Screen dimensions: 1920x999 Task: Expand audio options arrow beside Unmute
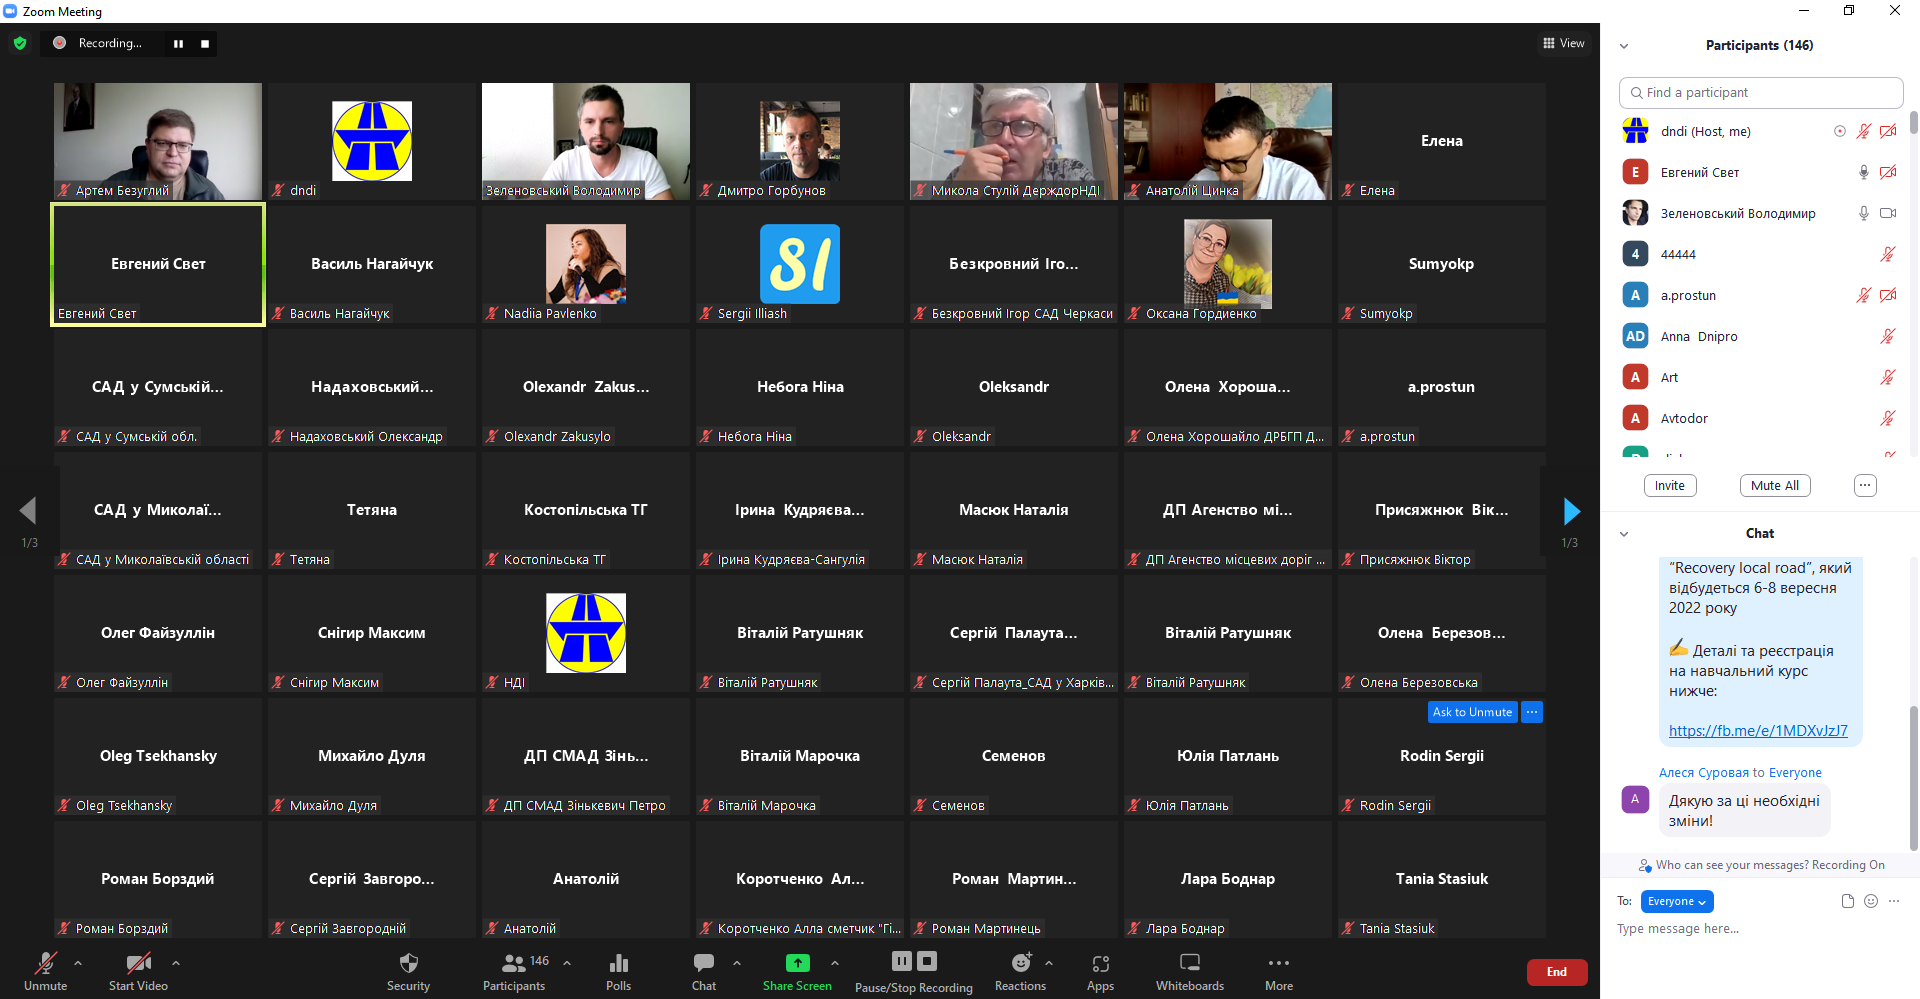pos(78,963)
